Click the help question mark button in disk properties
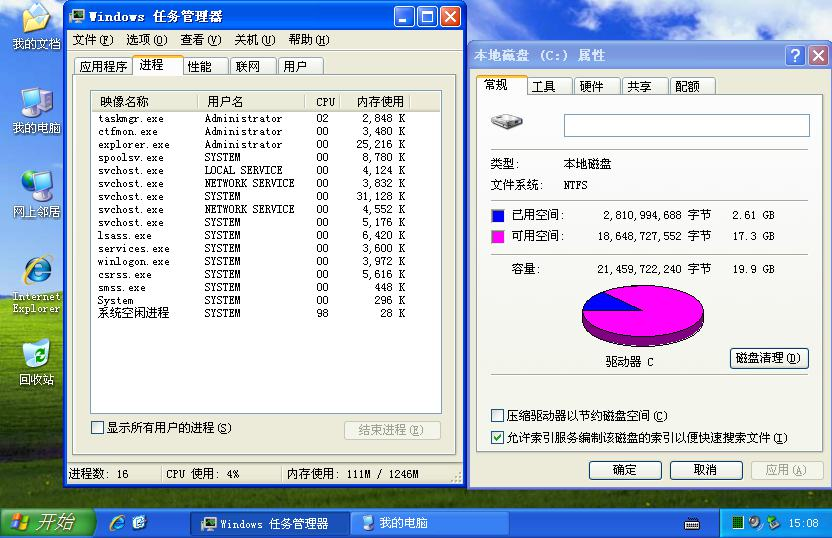 click(795, 56)
